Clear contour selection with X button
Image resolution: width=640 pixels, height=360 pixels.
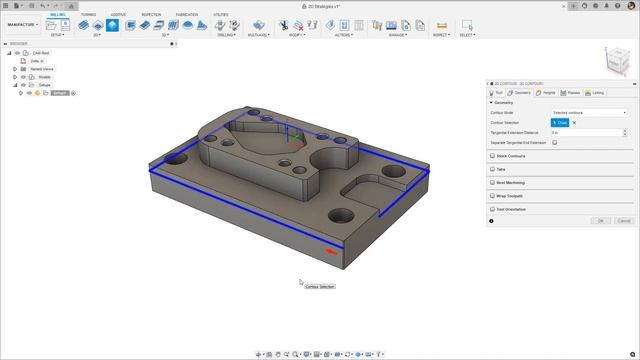[574, 122]
